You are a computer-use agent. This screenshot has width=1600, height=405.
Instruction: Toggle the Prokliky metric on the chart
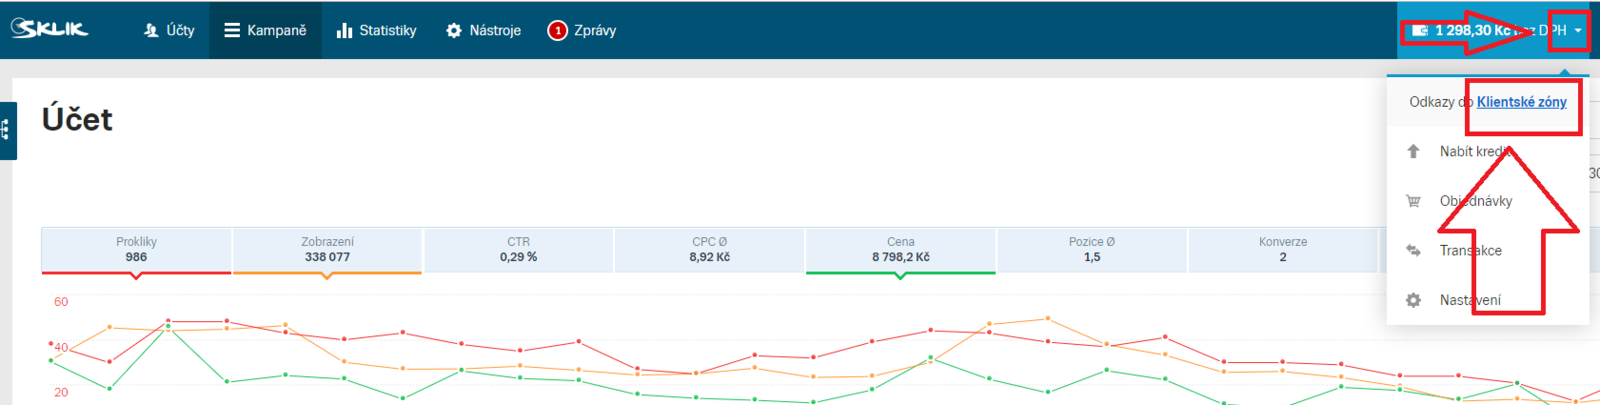[136, 250]
